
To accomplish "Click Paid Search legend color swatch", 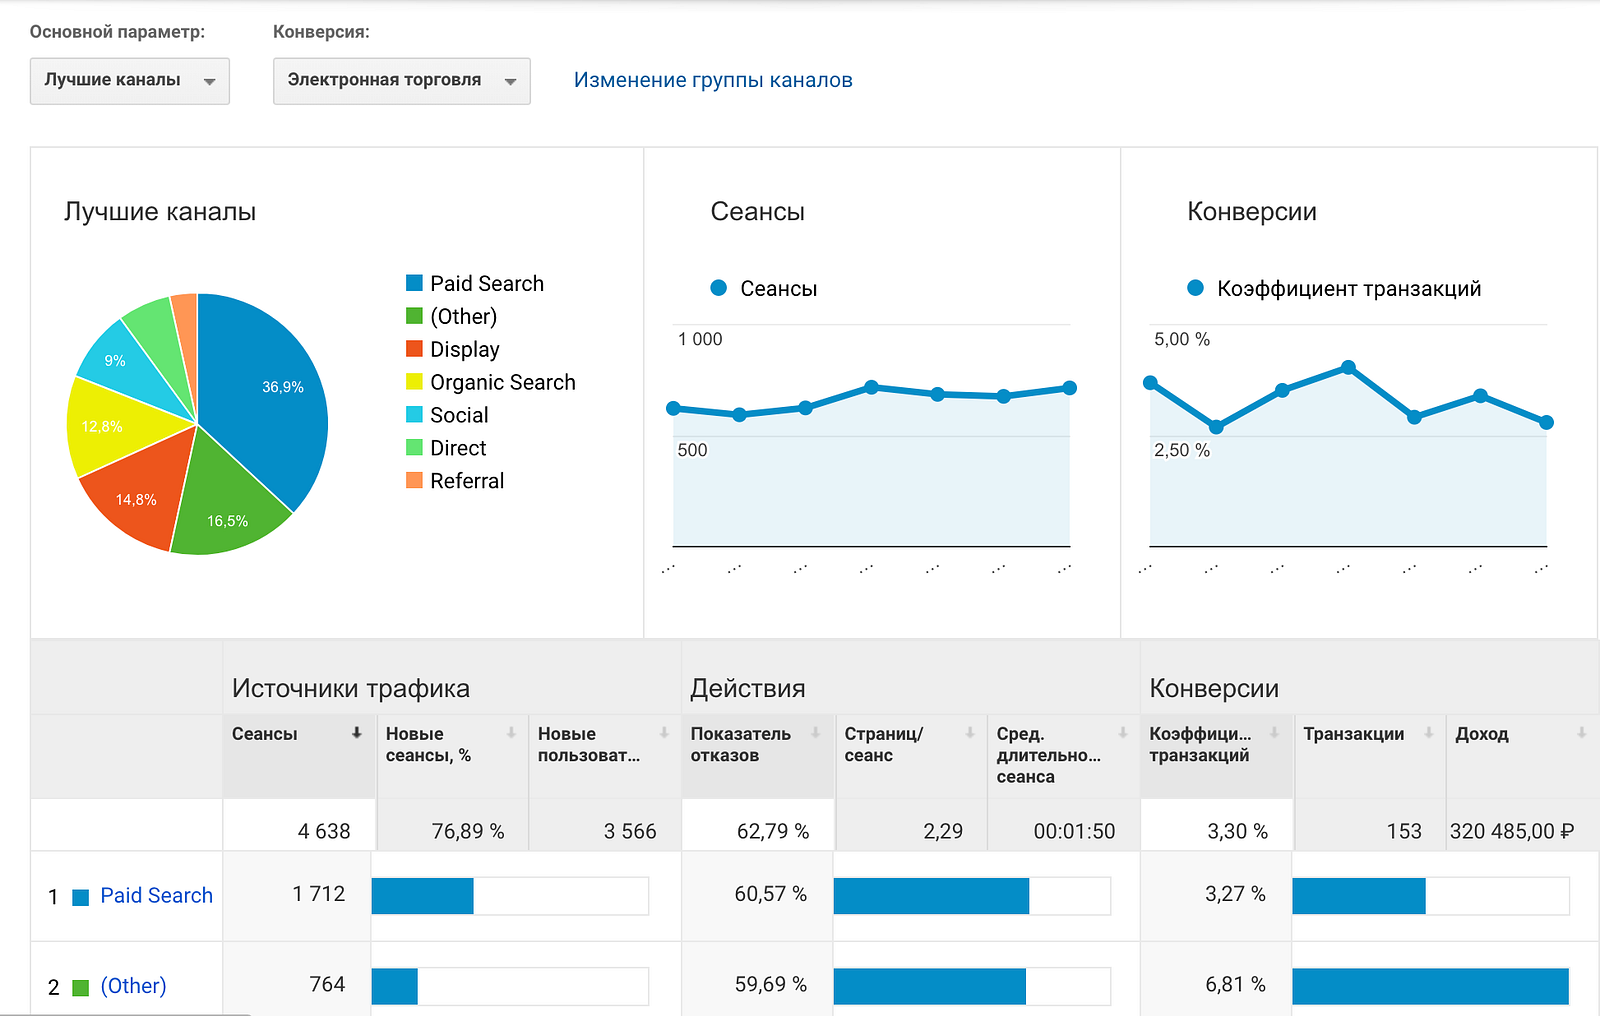I will click(414, 283).
